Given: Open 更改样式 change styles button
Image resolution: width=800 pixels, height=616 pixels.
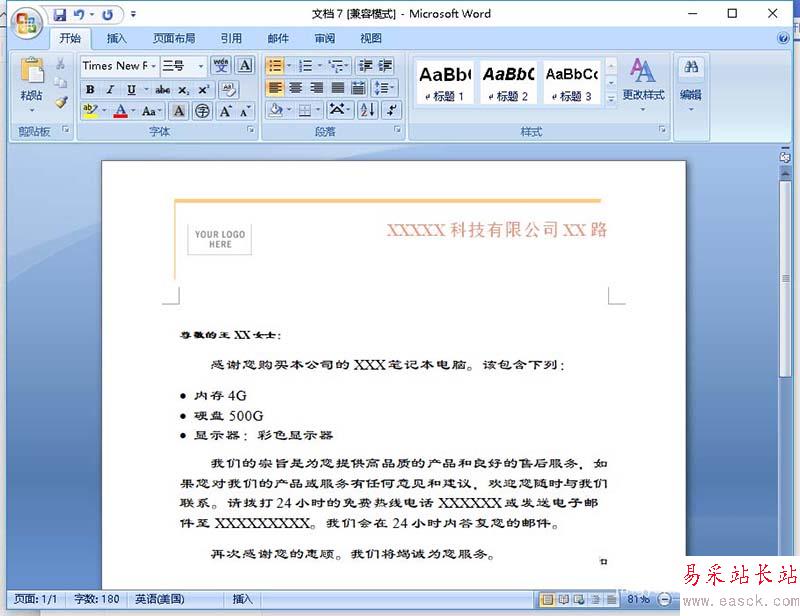Looking at the screenshot, I should click(x=643, y=84).
